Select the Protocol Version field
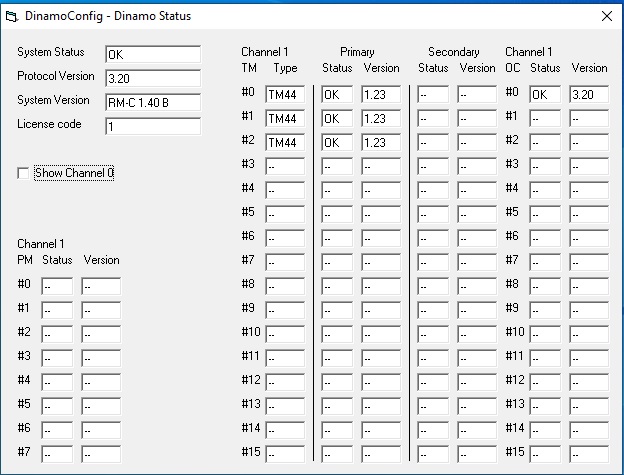The width and height of the screenshot is (624, 475). [152, 78]
